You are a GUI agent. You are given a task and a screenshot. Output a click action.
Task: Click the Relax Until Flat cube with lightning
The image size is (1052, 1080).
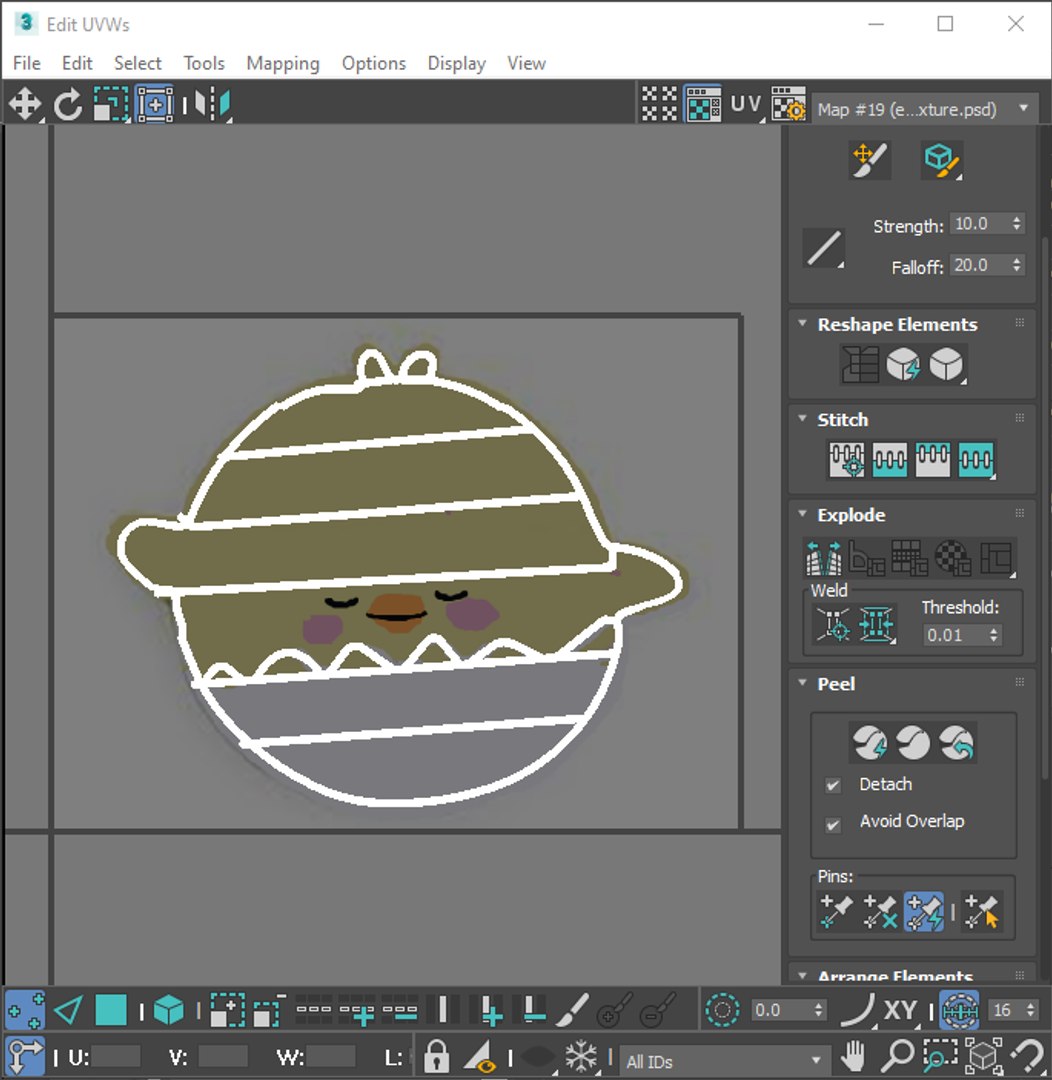click(x=903, y=364)
